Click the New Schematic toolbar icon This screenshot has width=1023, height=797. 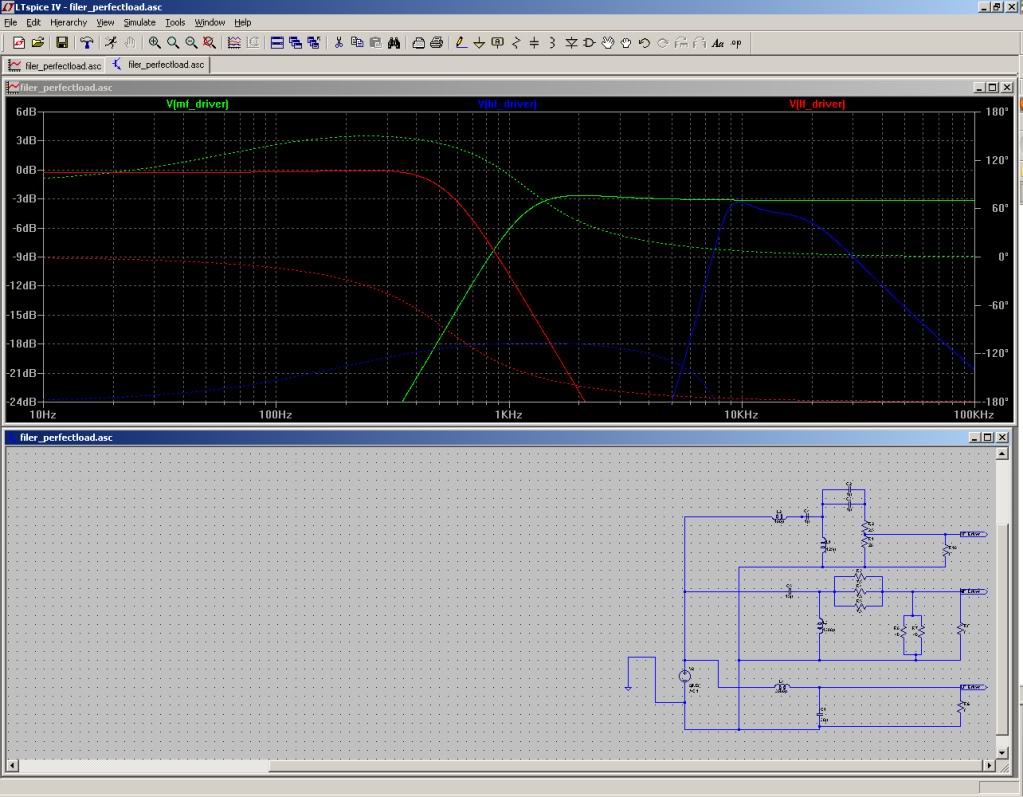[19, 43]
